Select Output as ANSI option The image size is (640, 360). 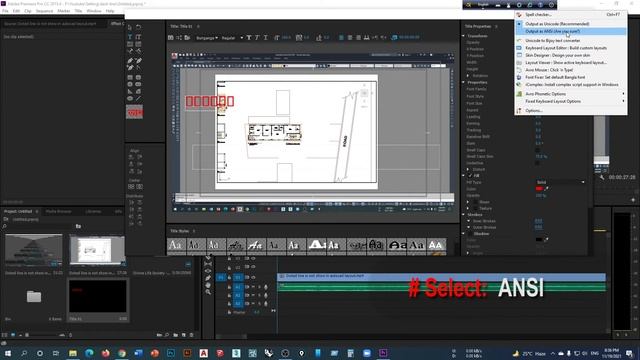click(x=571, y=31)
